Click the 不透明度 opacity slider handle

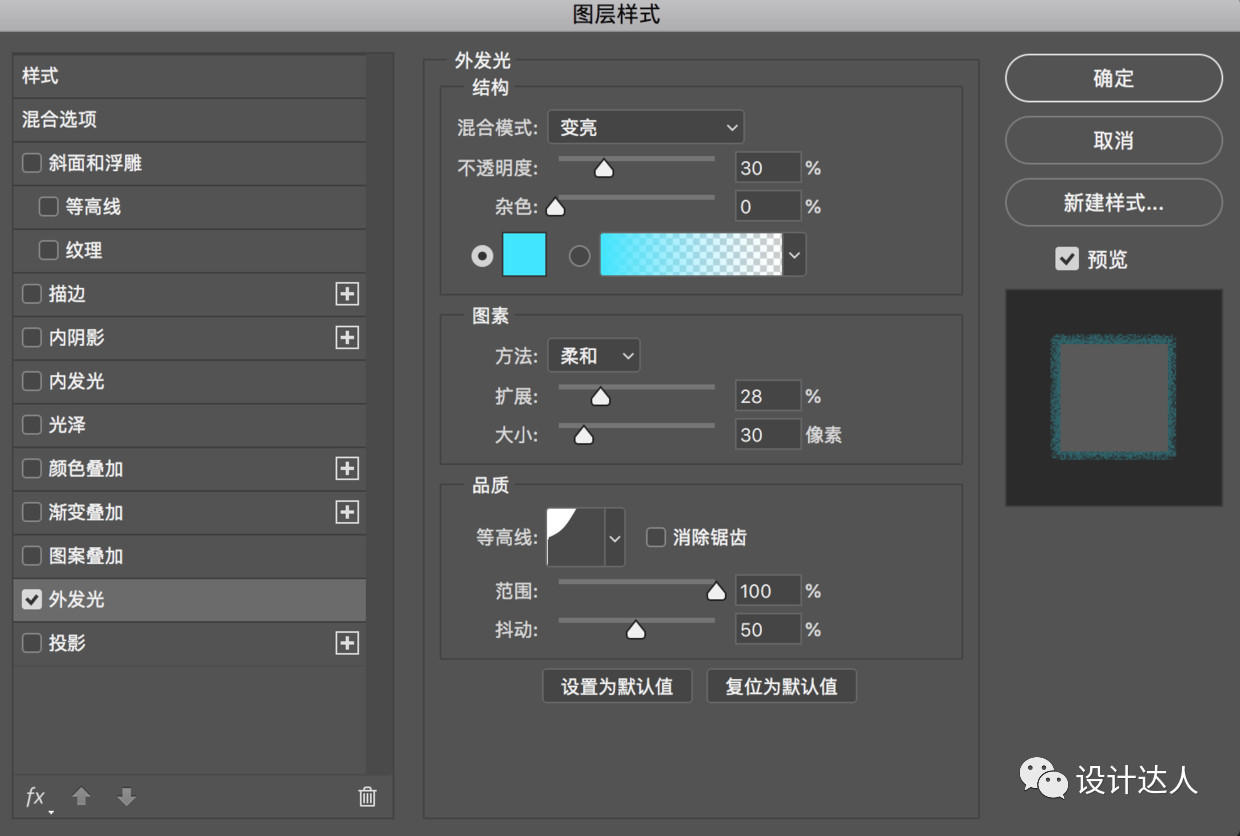point(604,169)
